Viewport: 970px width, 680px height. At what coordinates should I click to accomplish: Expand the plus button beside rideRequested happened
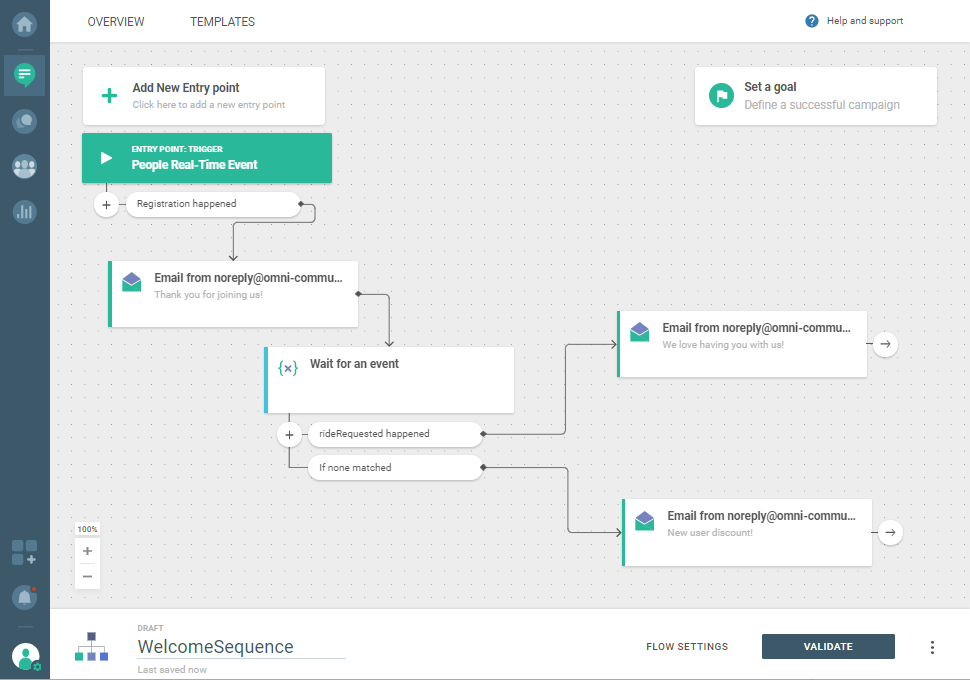[x=289, y=434]
